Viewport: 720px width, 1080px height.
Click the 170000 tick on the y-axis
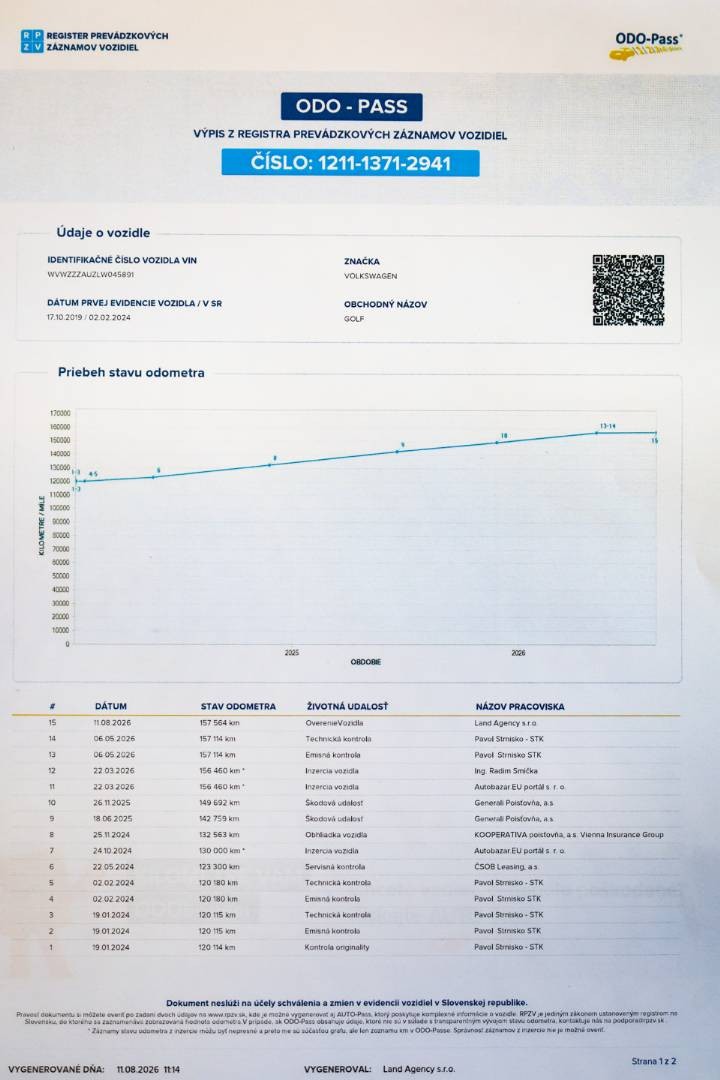[x=60, y=413]
